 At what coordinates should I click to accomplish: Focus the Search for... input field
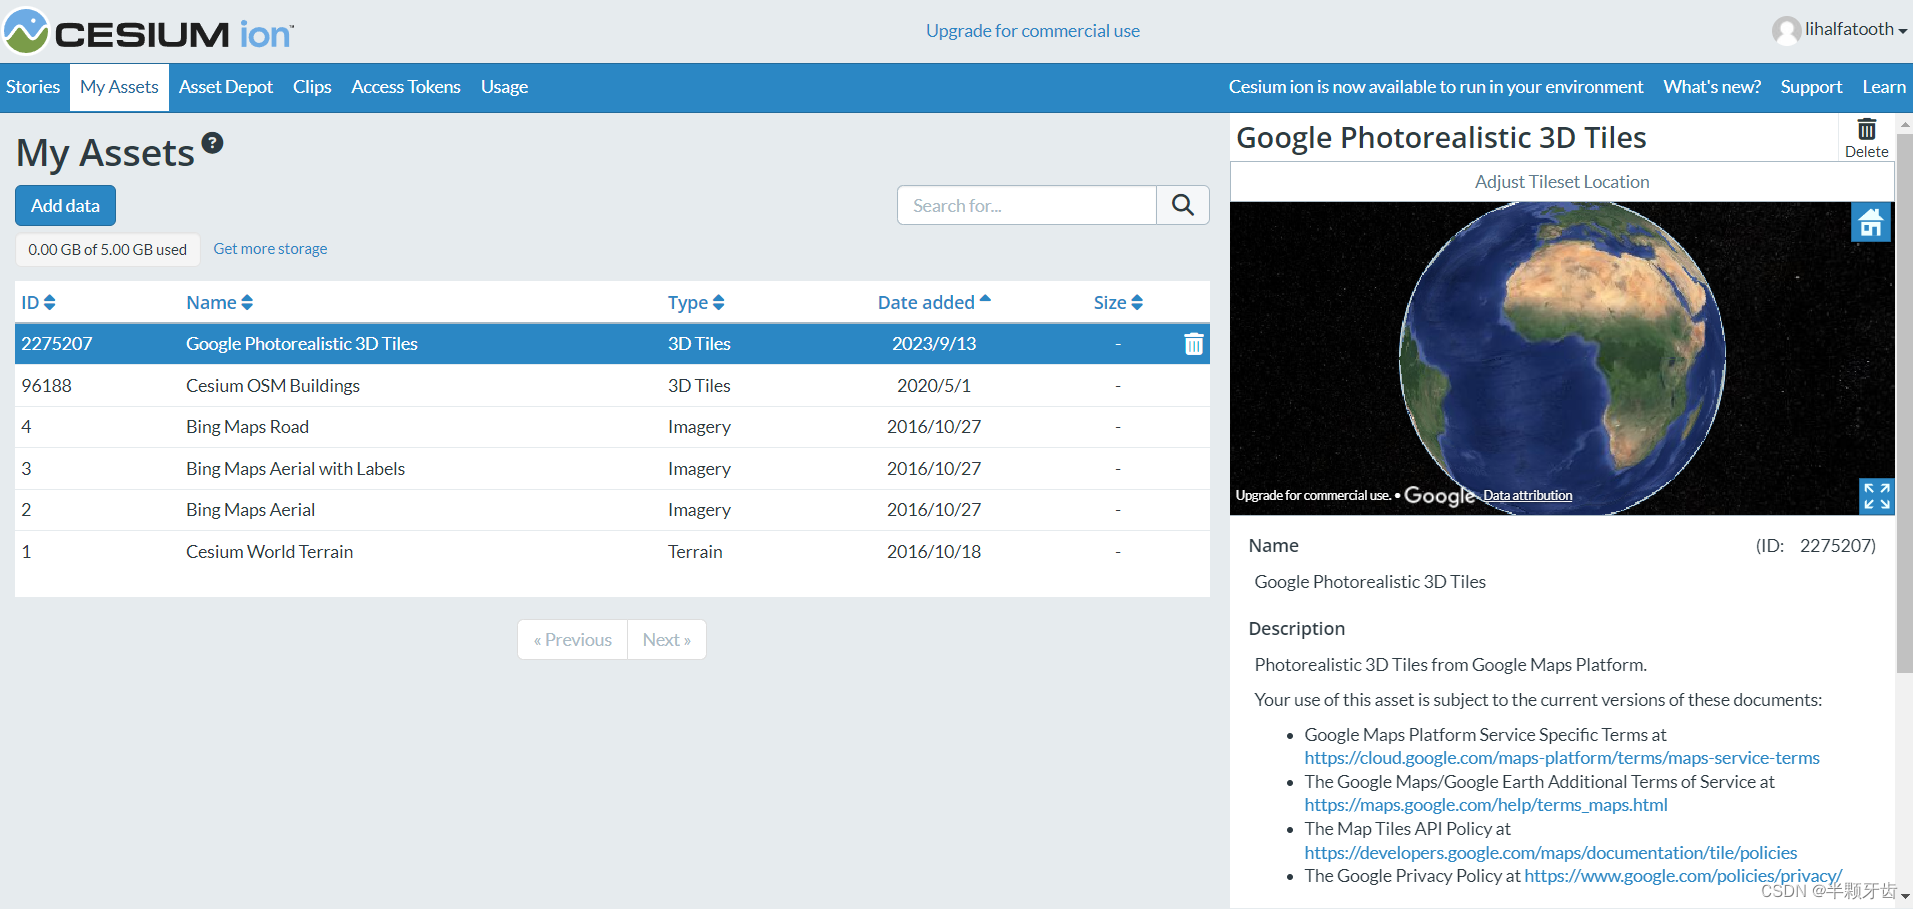(1027, 205)
